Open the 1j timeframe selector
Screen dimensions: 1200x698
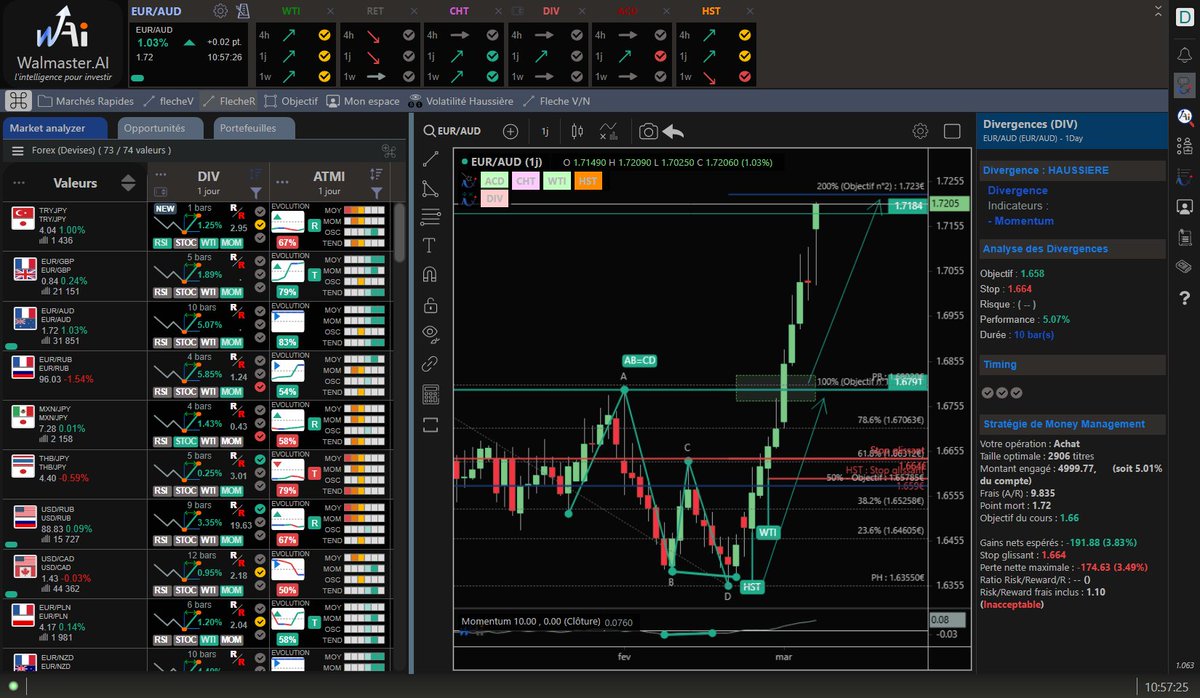(x=545, y=131)
